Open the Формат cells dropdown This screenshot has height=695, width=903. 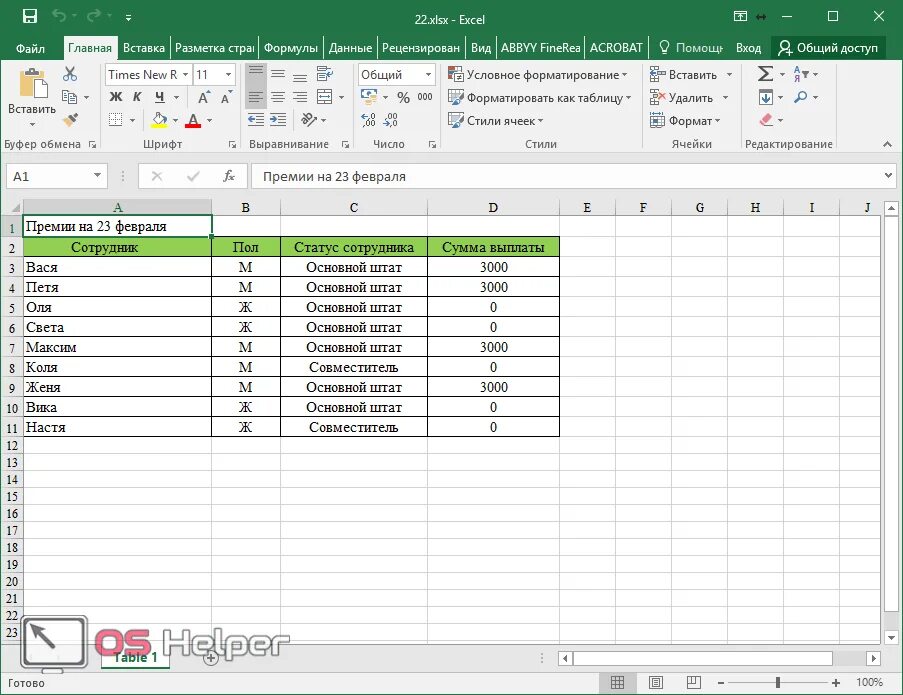685,121
